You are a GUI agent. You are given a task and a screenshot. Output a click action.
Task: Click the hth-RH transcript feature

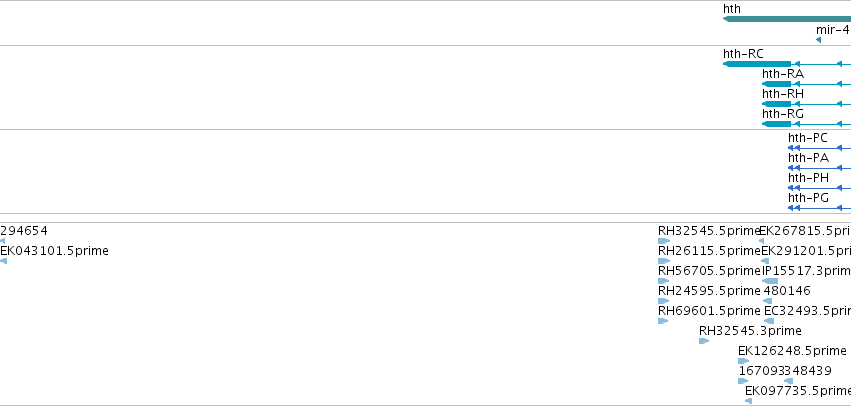tap(777, 104)
